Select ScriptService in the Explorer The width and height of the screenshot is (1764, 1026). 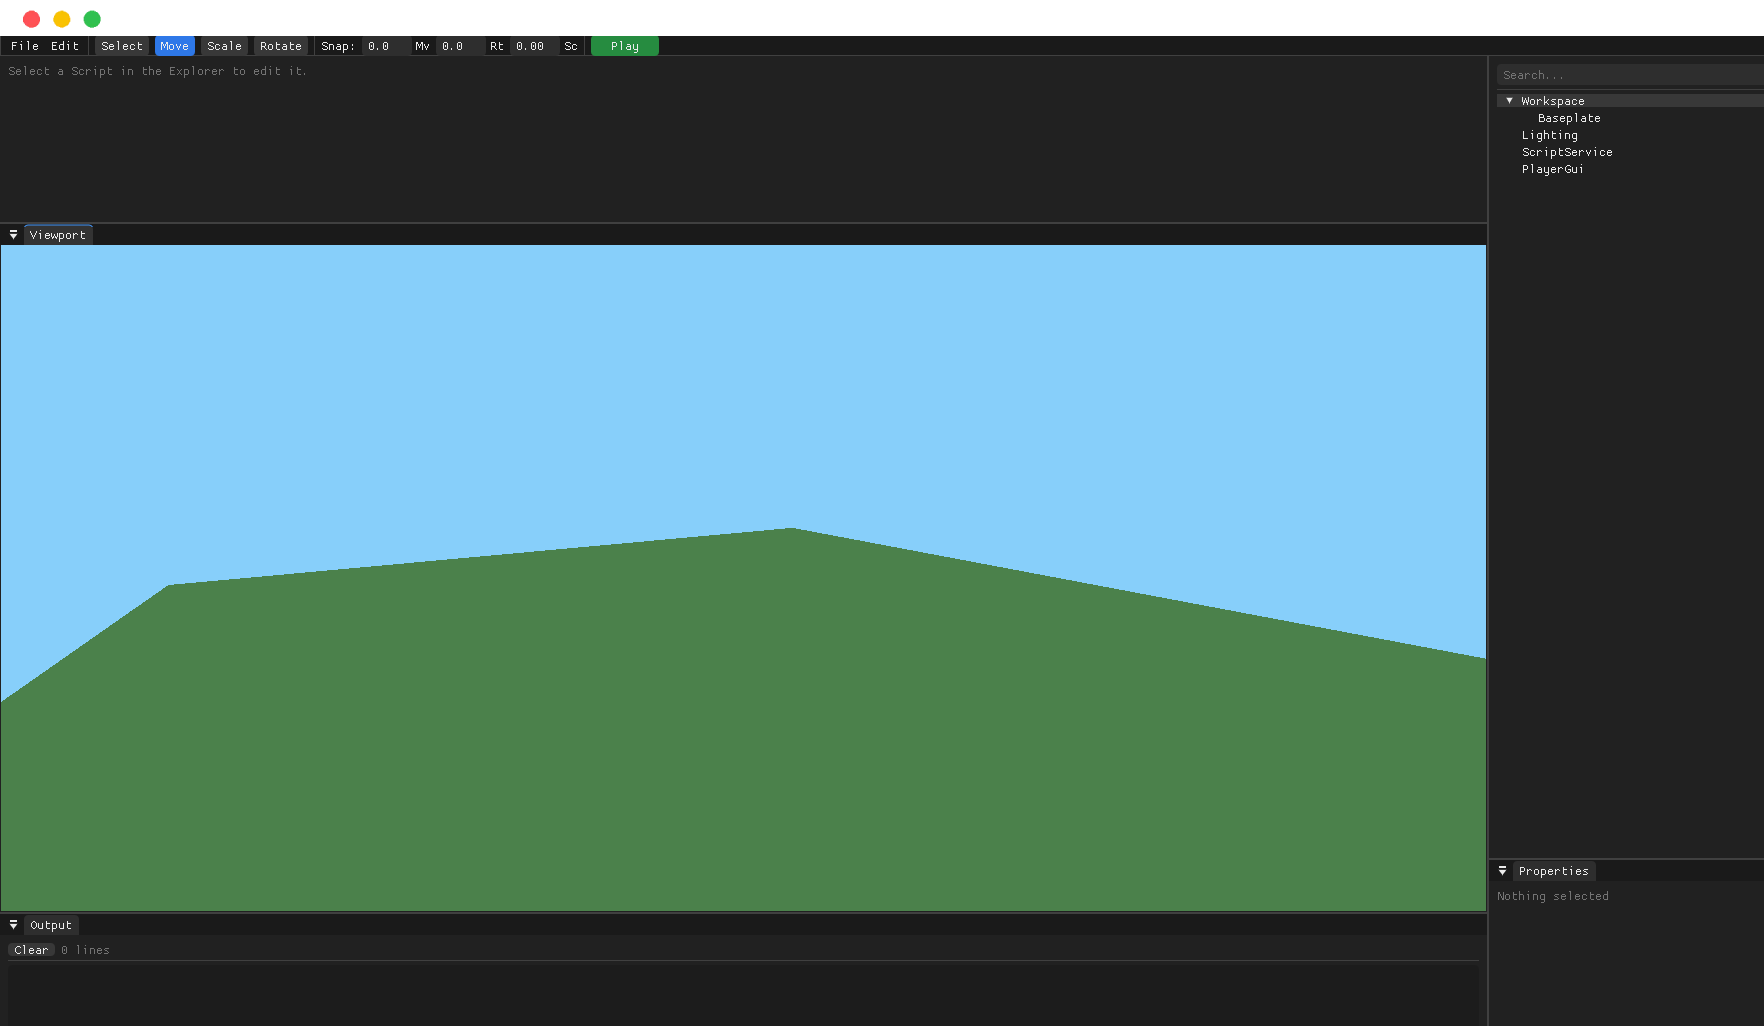tap(1566, 151)
